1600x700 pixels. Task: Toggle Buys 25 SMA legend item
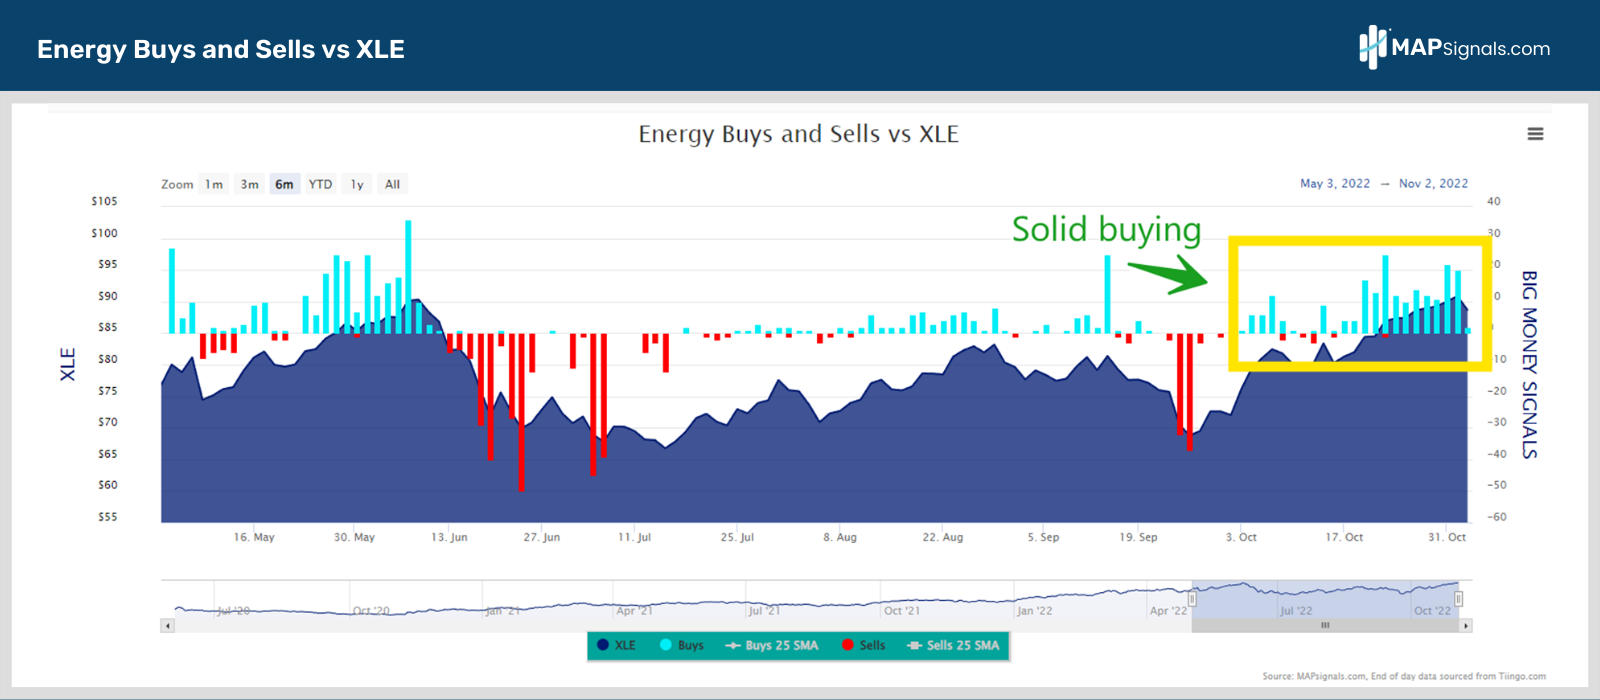pos(771,645)
